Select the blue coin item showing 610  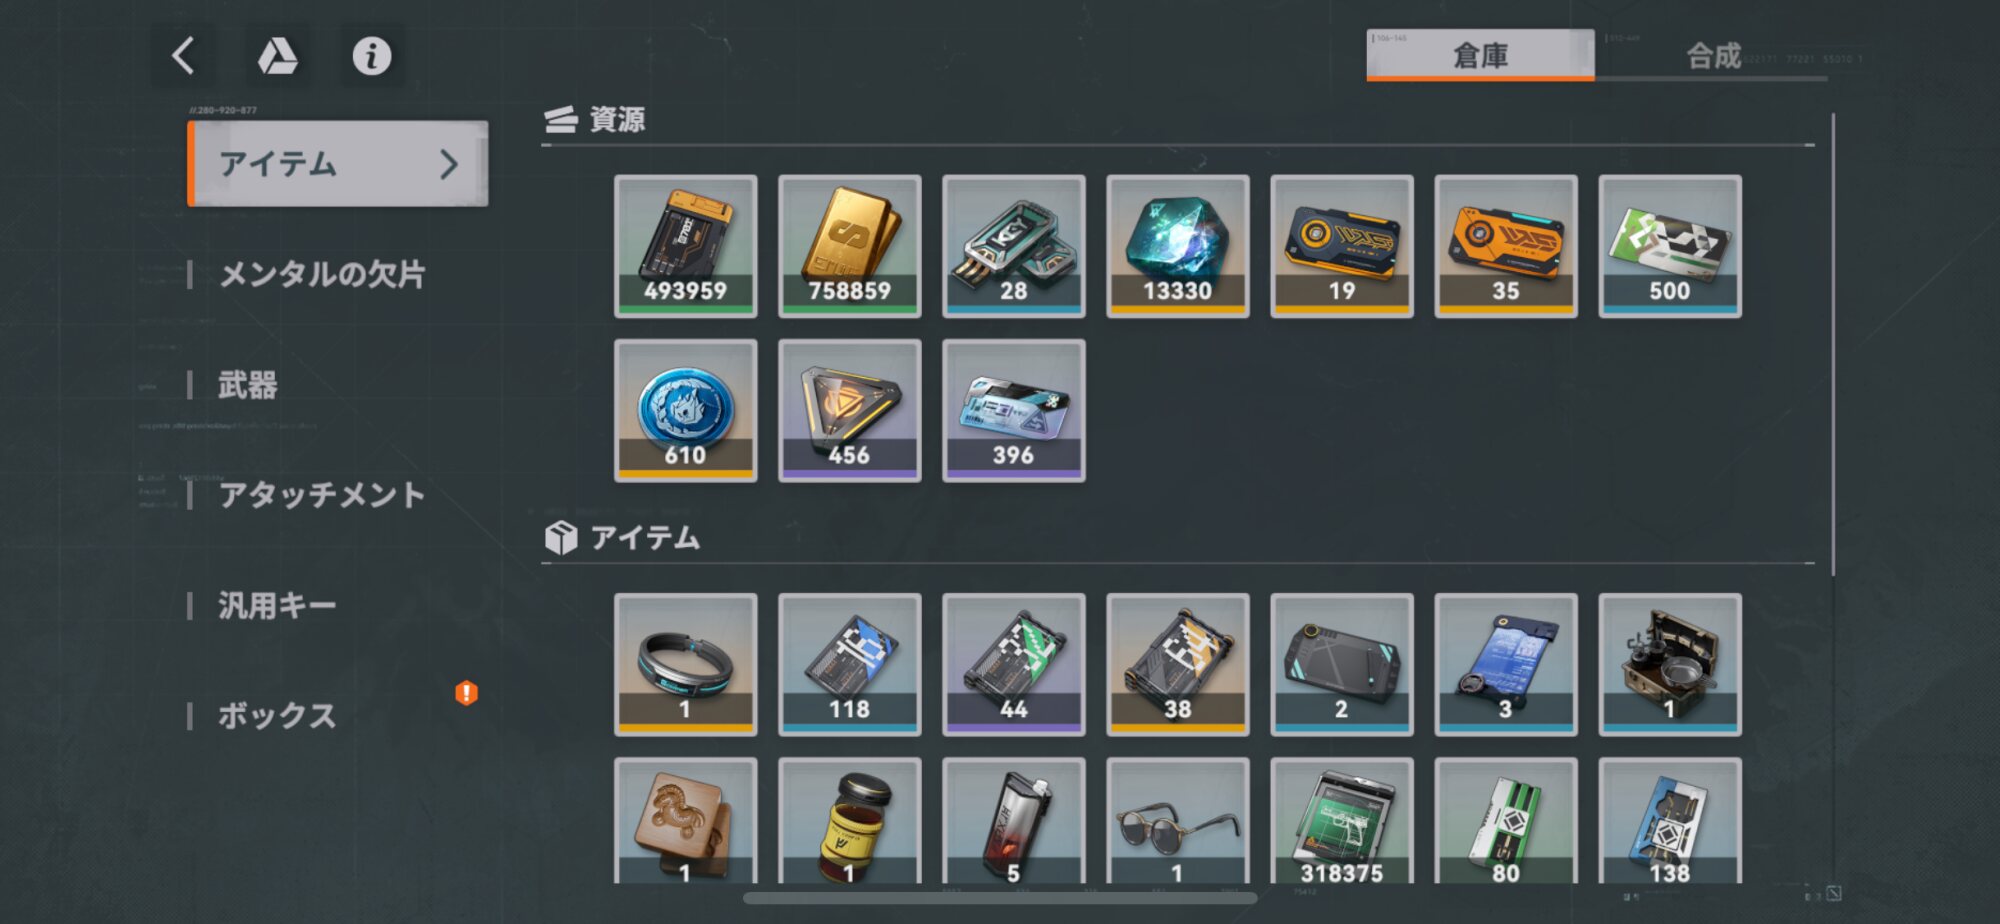click(685, 410)
